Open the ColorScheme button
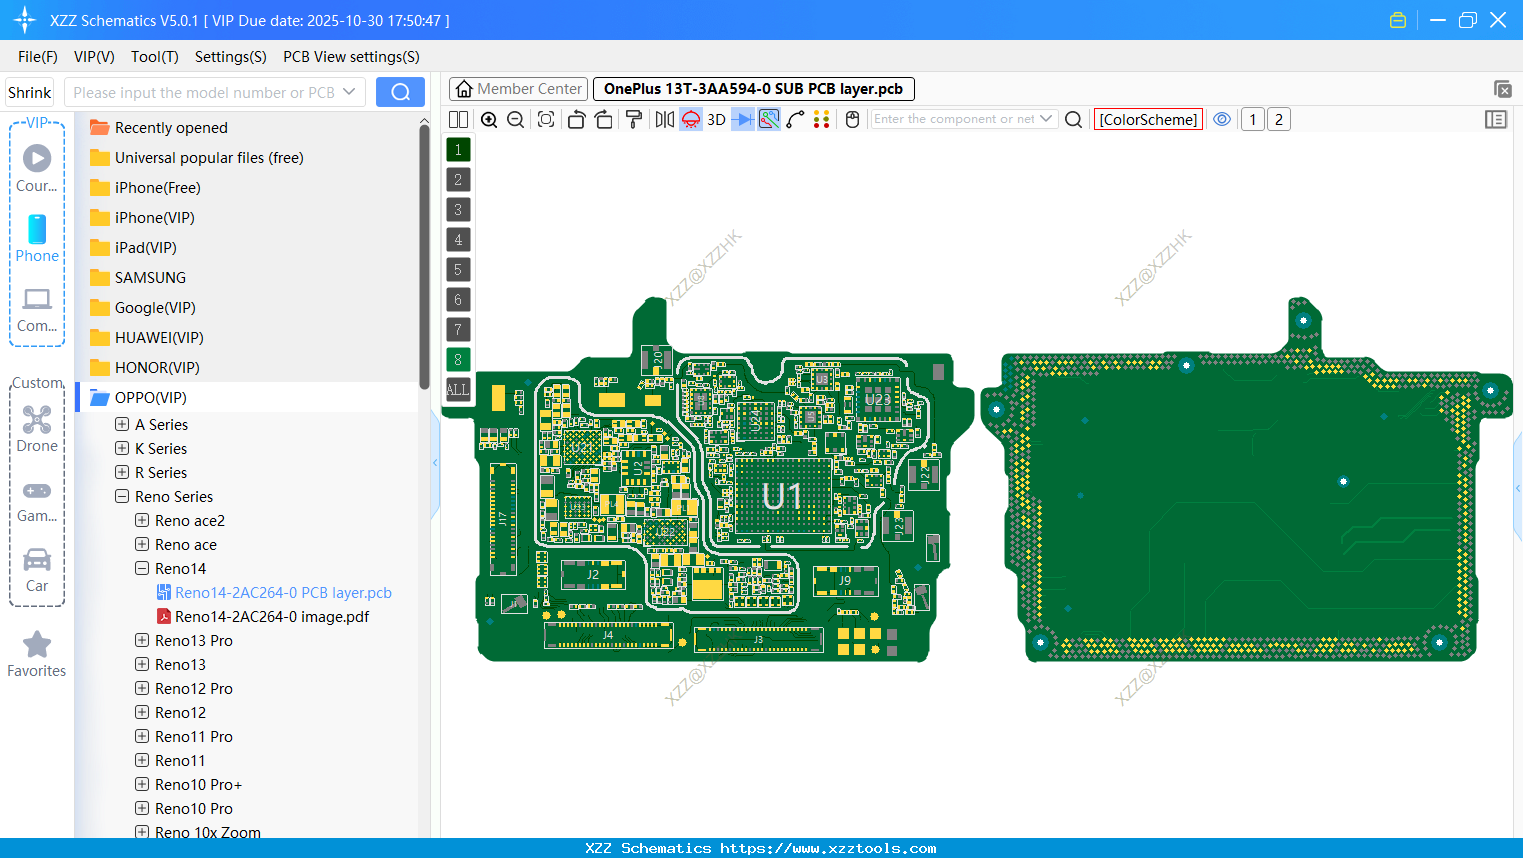This screenshot has height=858, width=1523. click(1148, 120)
